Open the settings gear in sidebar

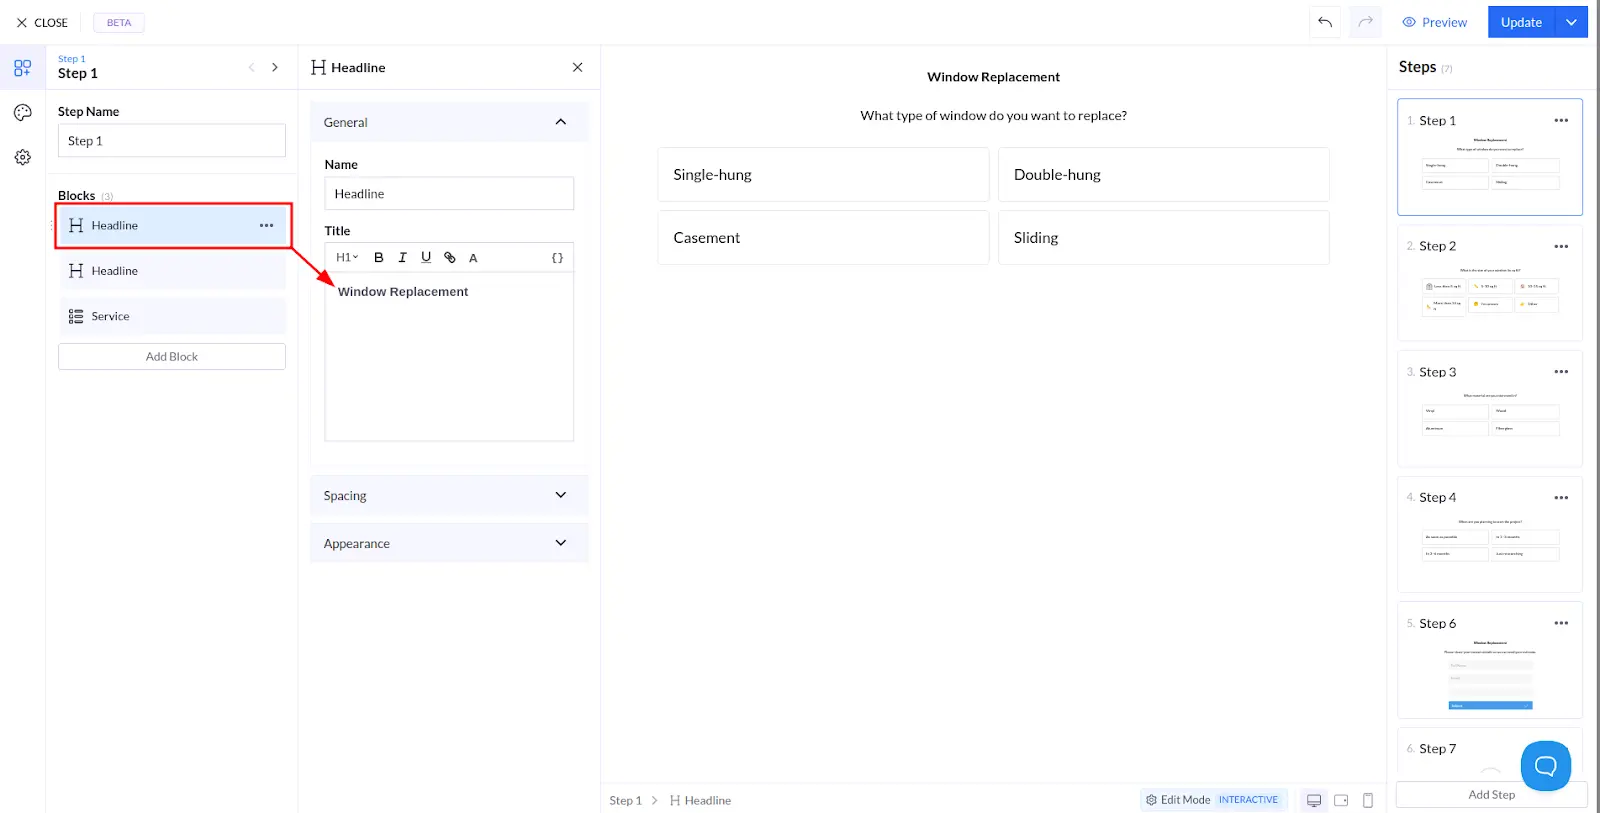pos(22,158)
